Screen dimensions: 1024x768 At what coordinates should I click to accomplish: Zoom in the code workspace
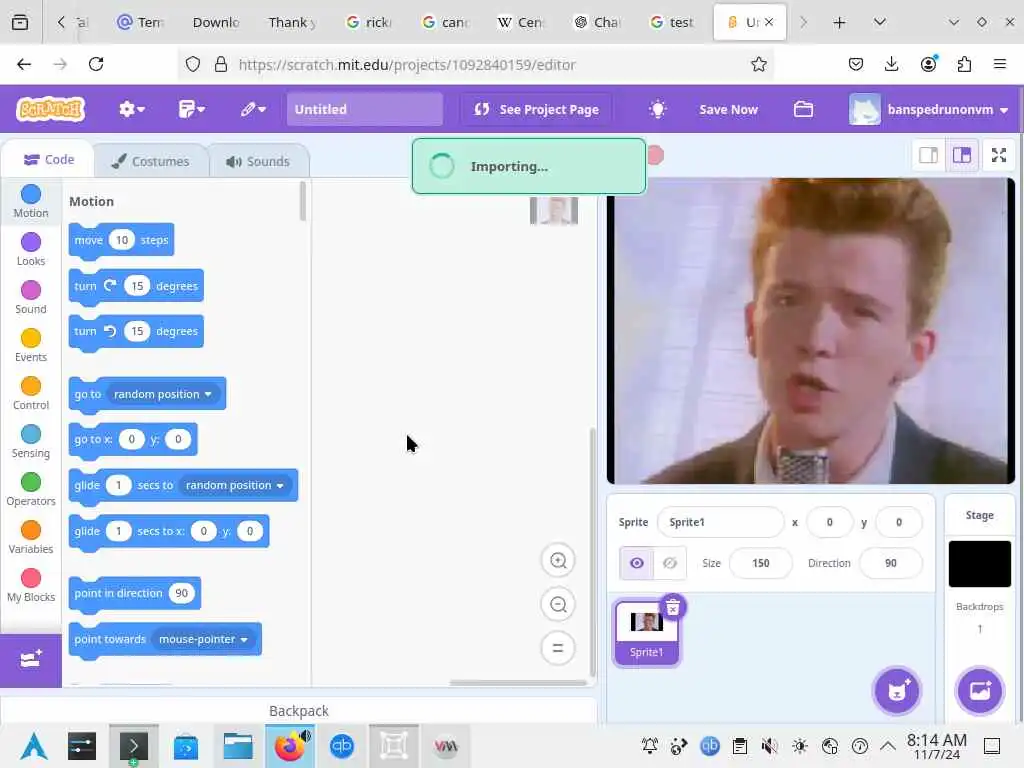tap(558, 560)
